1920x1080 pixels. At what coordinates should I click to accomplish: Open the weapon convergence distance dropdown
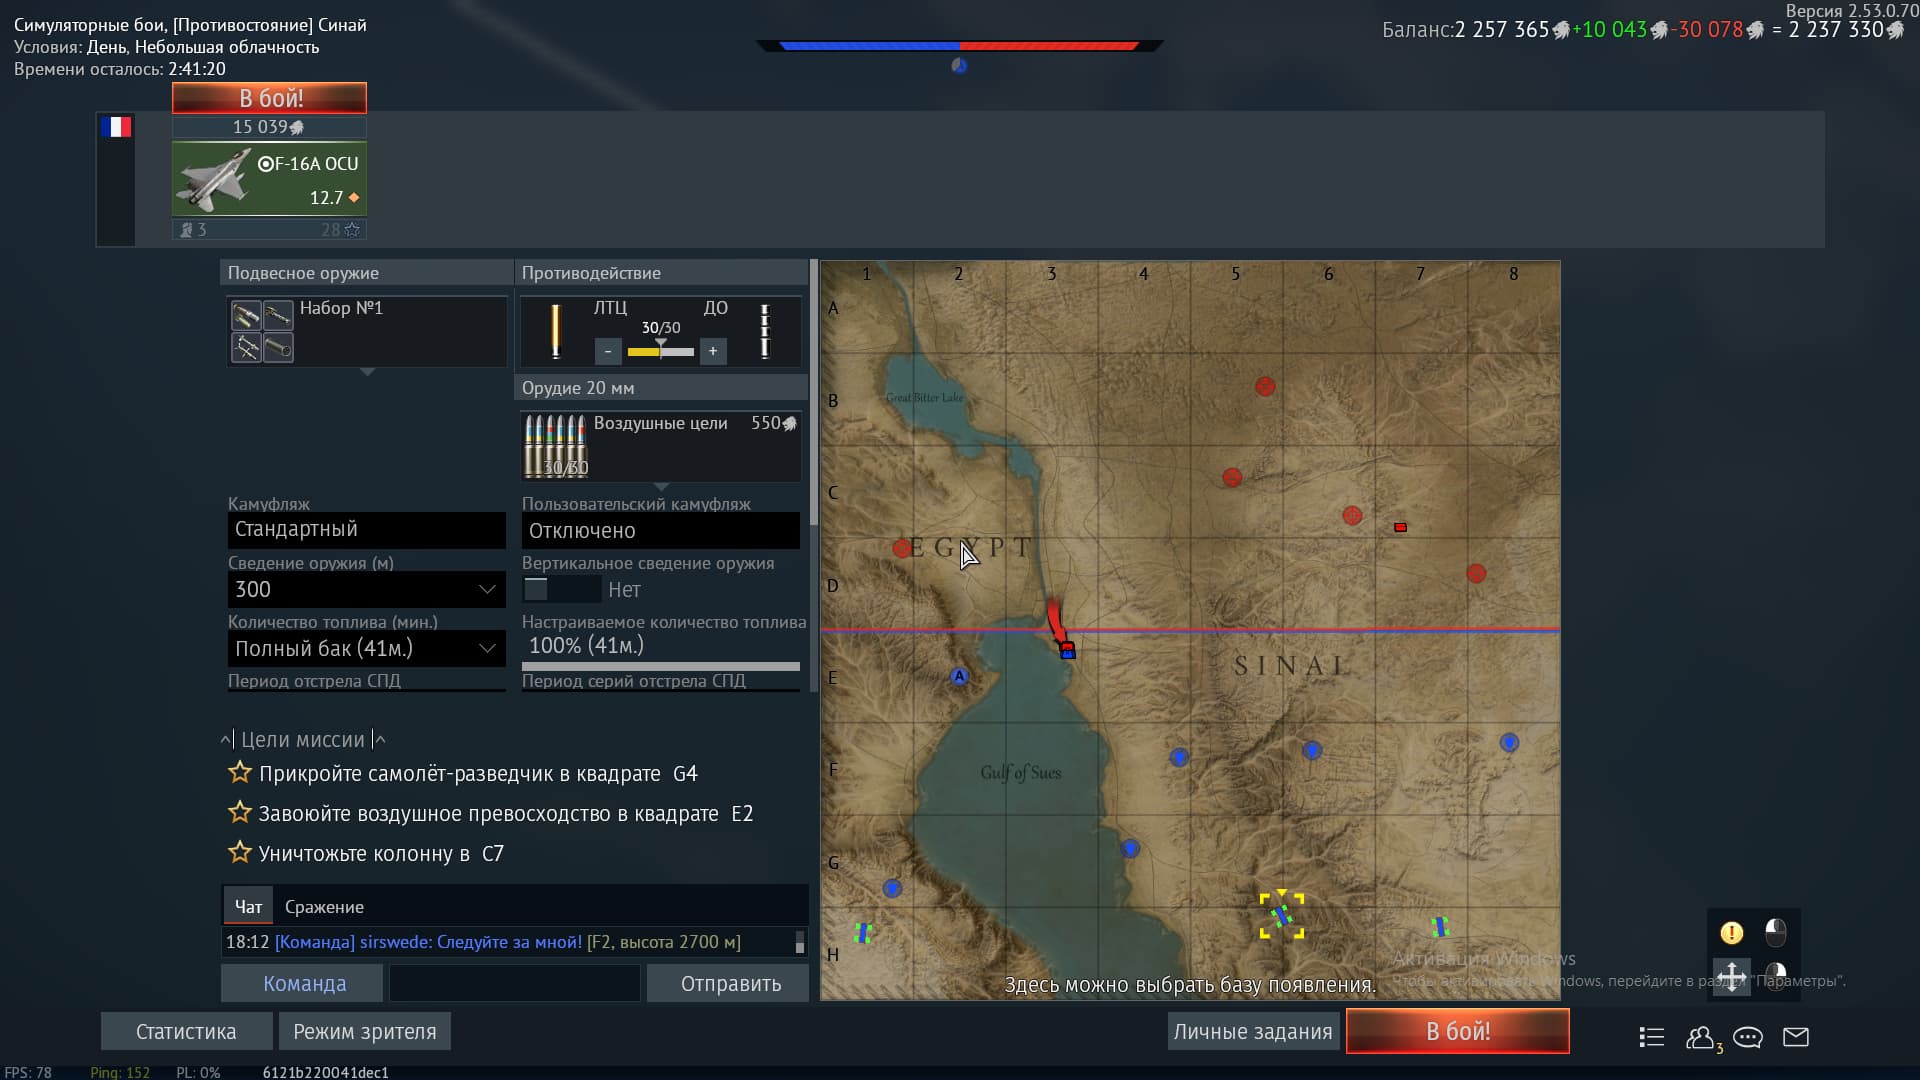(x=366, y=589)
